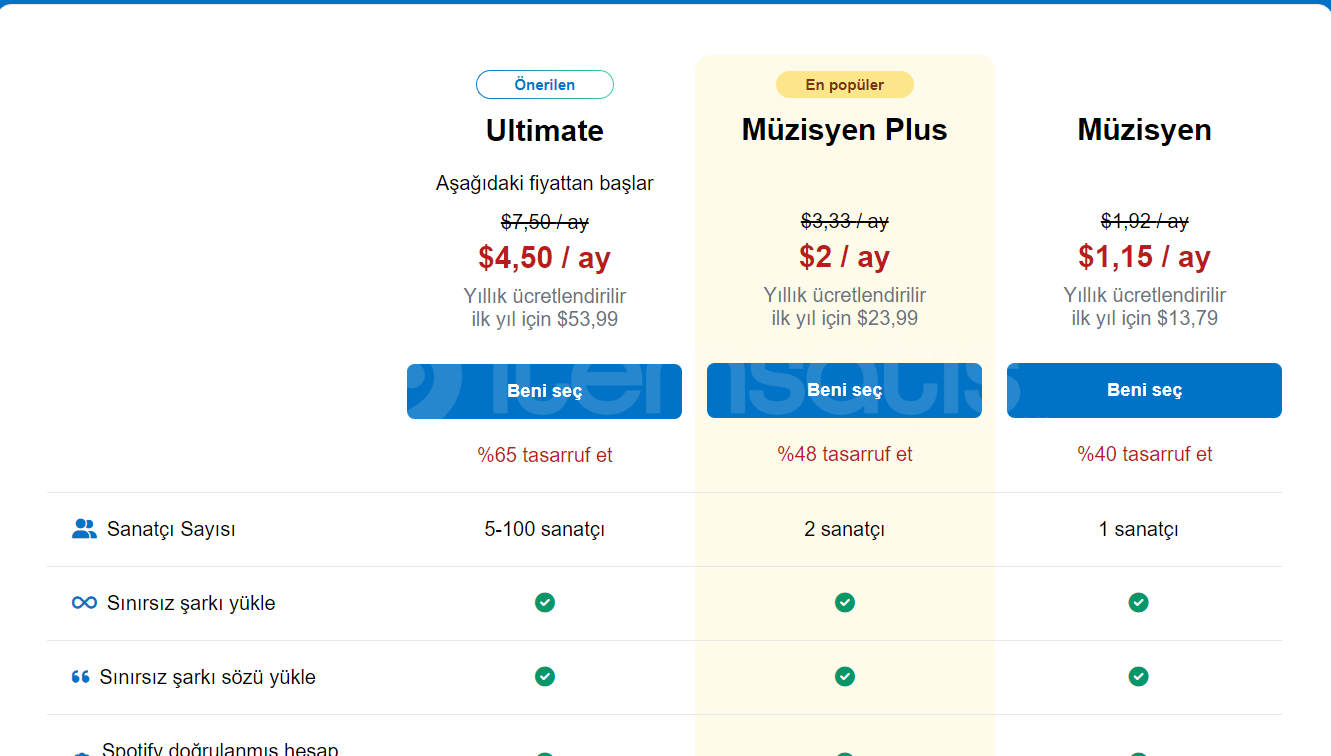Click Müzisyen checkmark for Sınırsız şarkı yükle
The image size is (1331, 756).
coord(1138,602)
